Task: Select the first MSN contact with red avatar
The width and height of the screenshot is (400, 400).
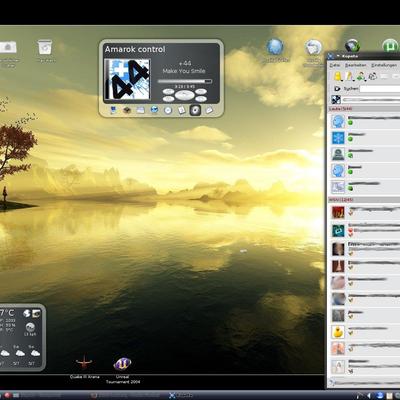Action: pos(365,212)
